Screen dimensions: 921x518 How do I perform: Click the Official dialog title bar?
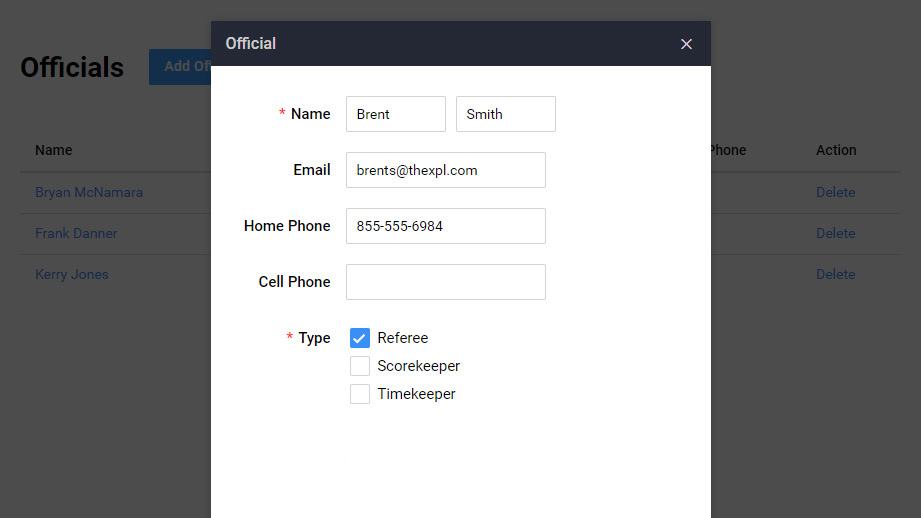click(x=440, y=44)
